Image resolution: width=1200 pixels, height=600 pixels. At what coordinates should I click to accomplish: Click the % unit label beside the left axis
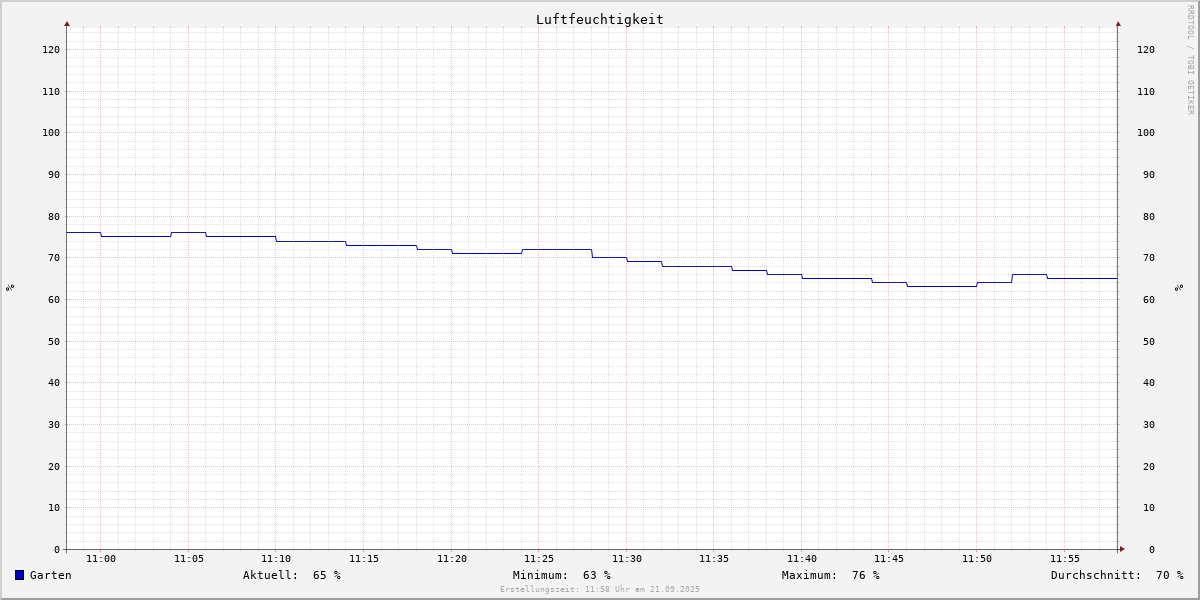point(10,287)
